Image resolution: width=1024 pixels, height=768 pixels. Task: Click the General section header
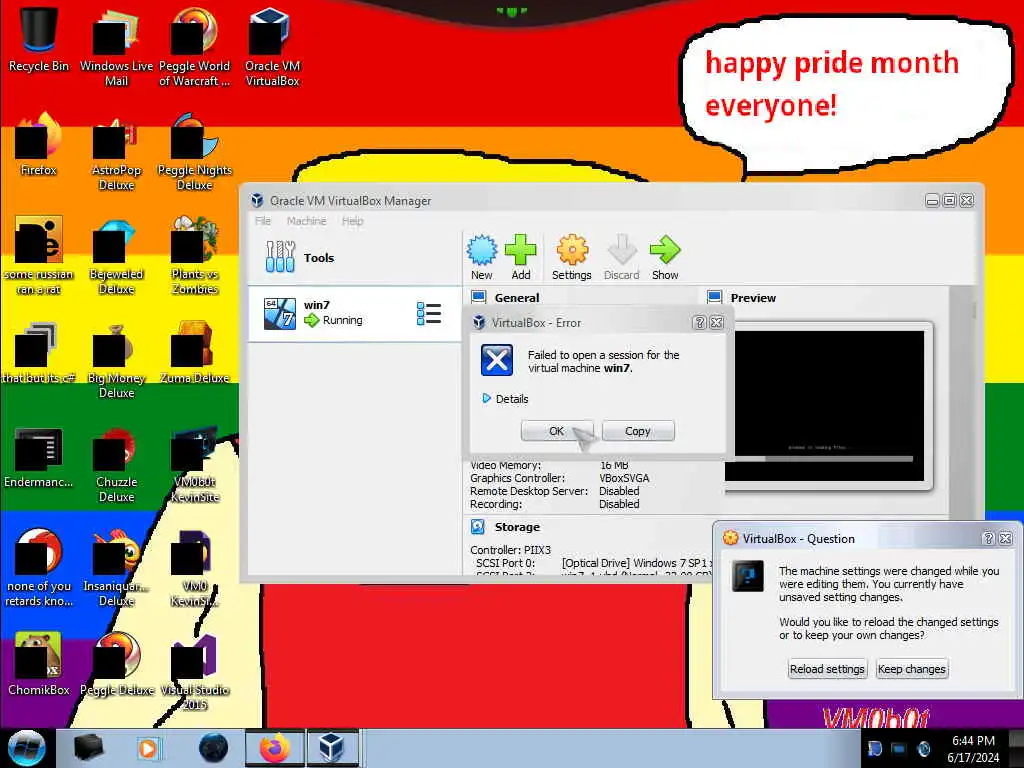pyautogui.click(x=517, y=298)
